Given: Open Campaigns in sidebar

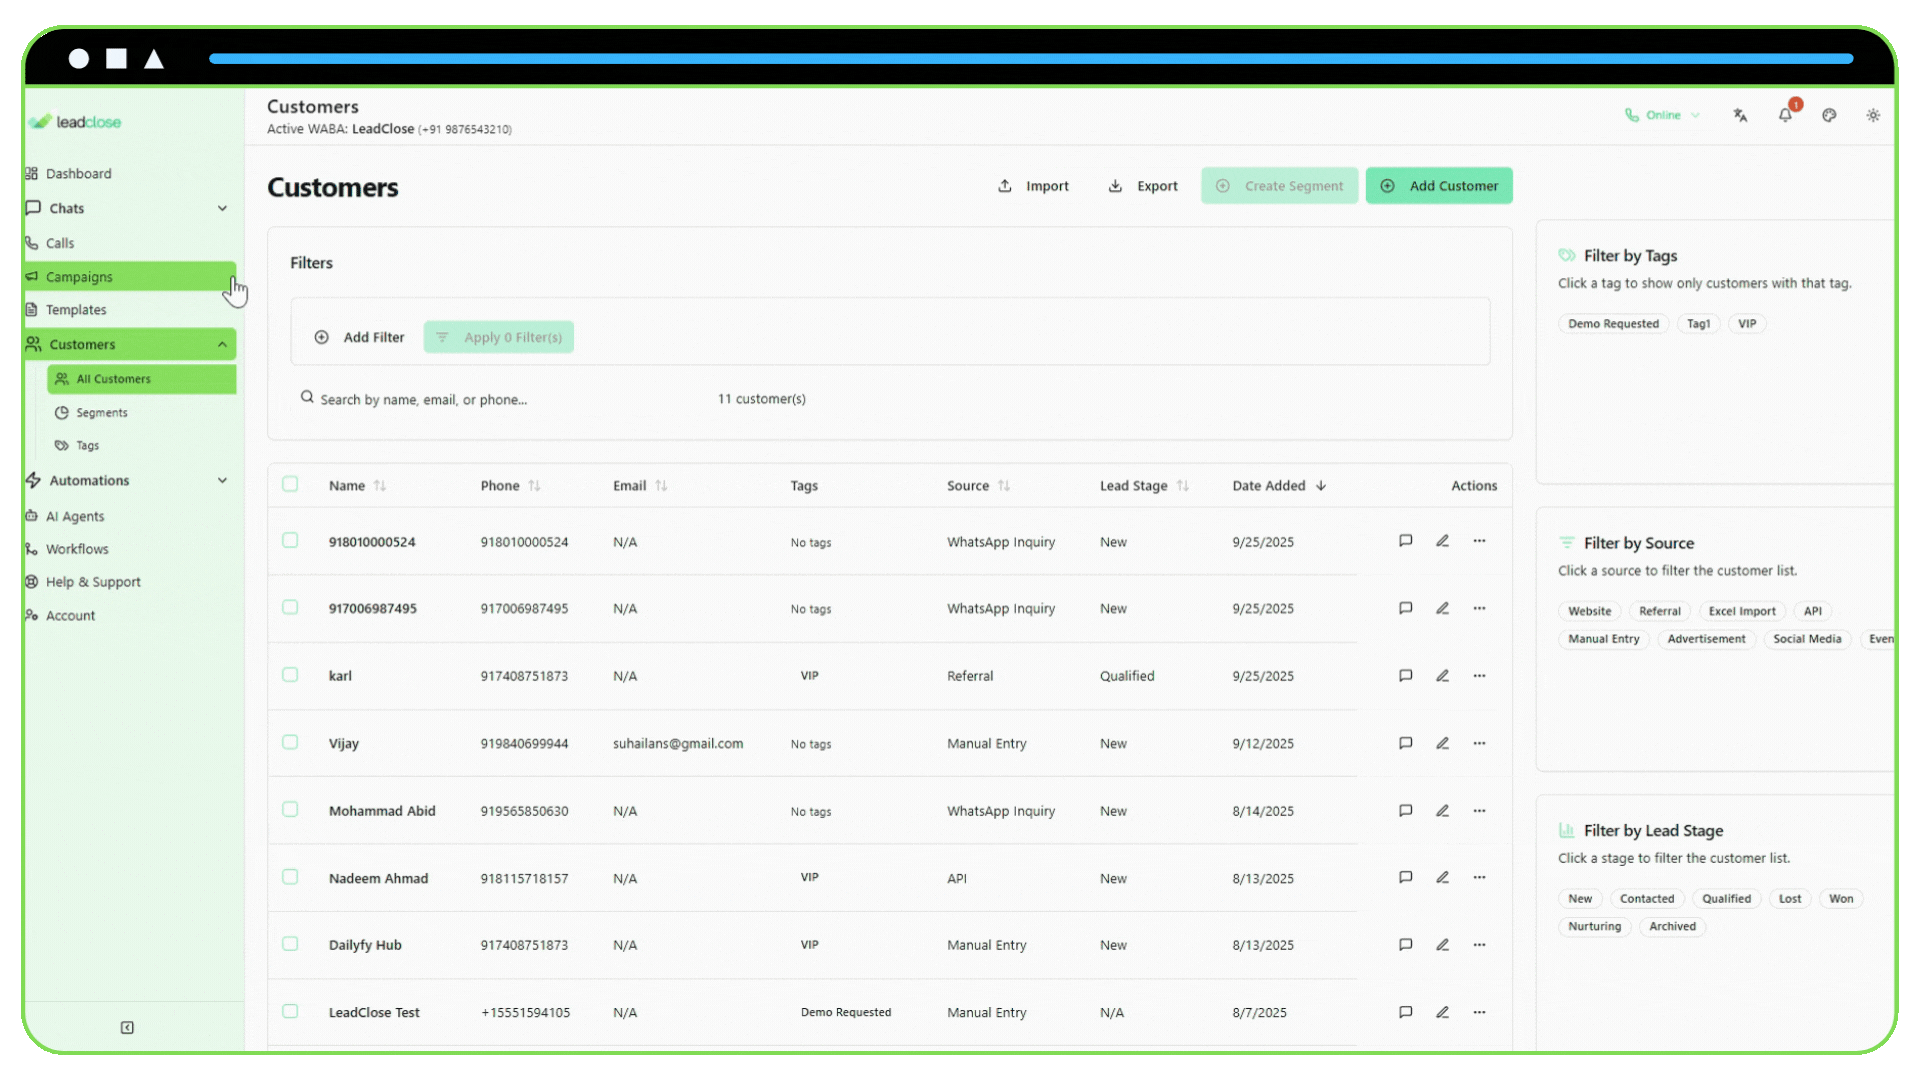Looking at the screenshot, I should pyautogui.click(x=130, y=277).
